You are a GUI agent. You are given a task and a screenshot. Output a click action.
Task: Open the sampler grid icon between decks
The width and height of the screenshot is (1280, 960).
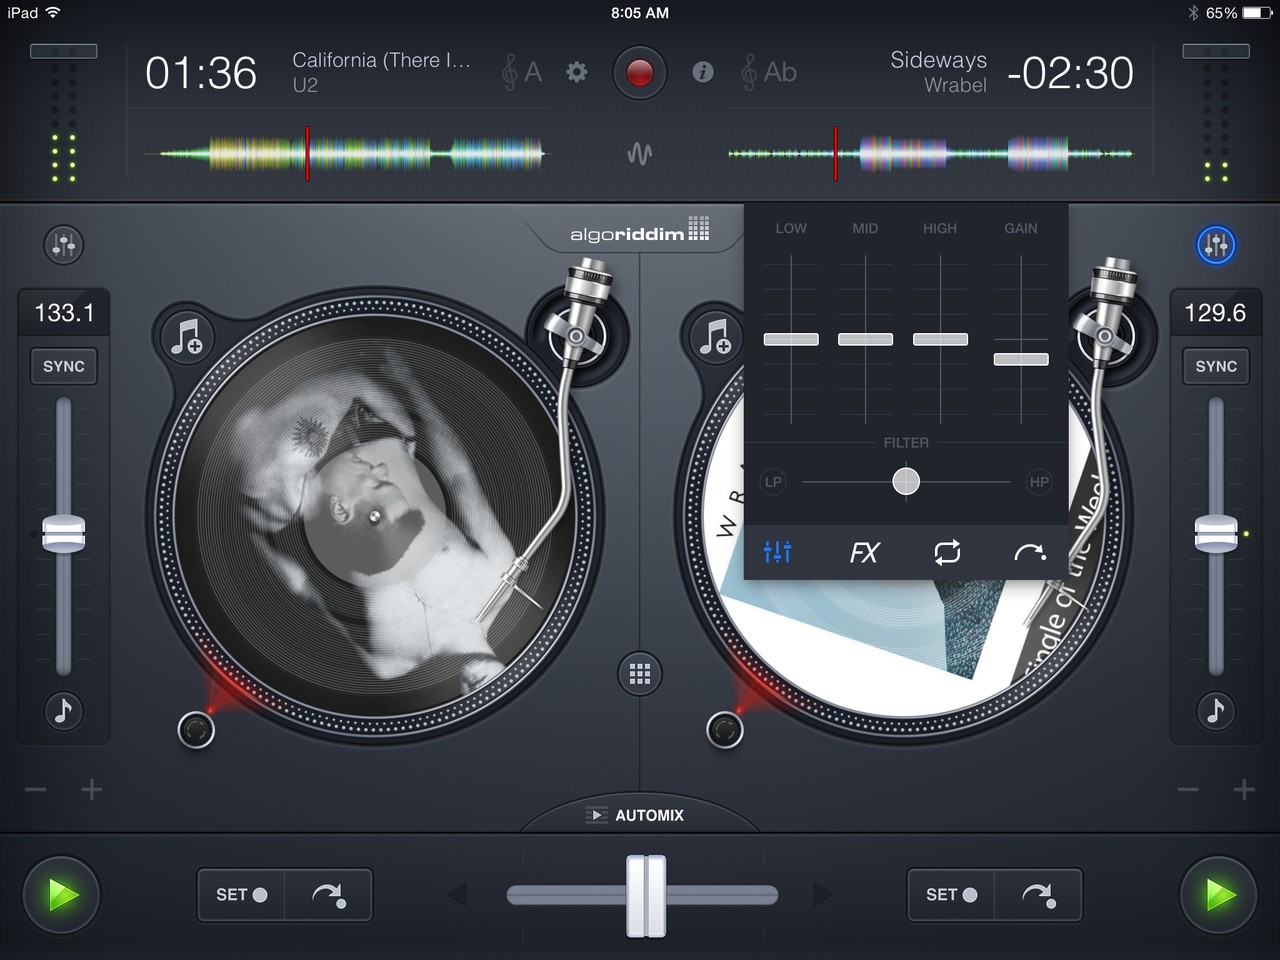pyautogui.click(x=640, y=674)
